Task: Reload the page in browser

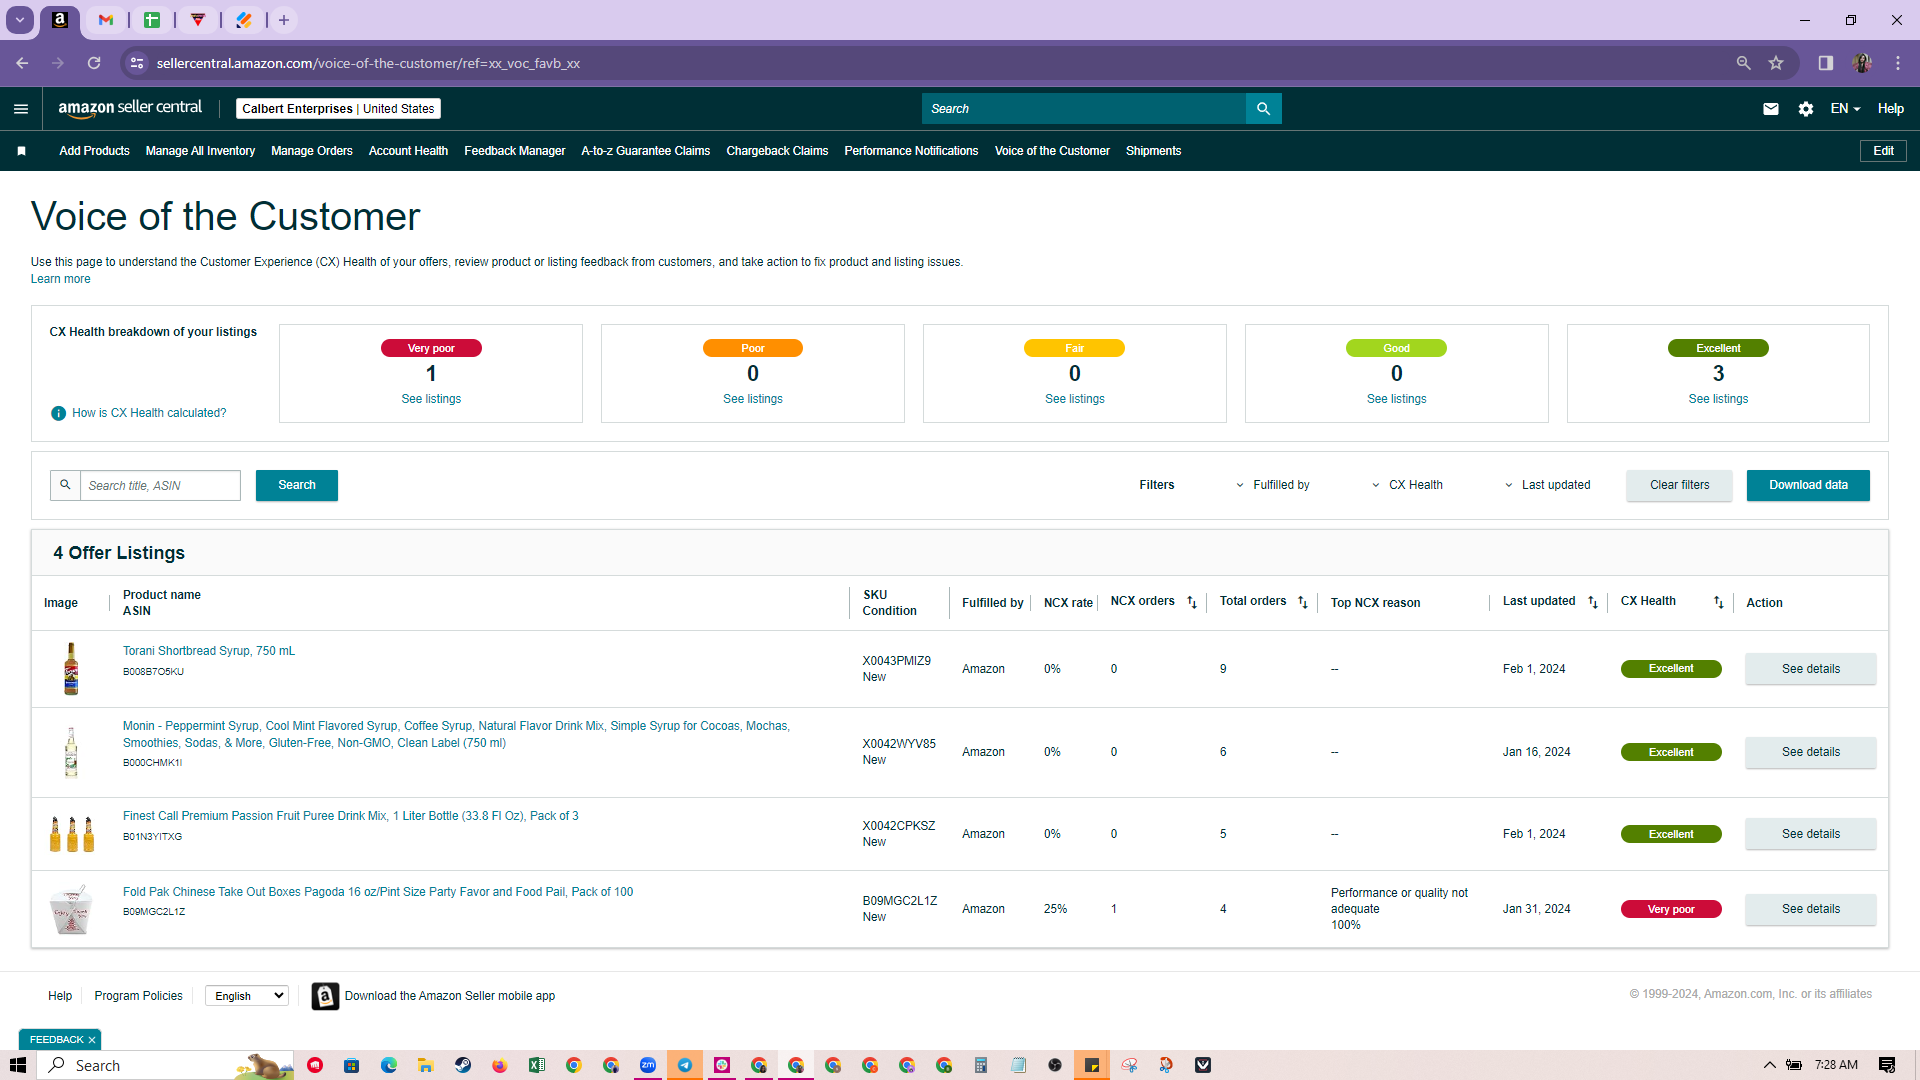Action: tap(94, 63)
